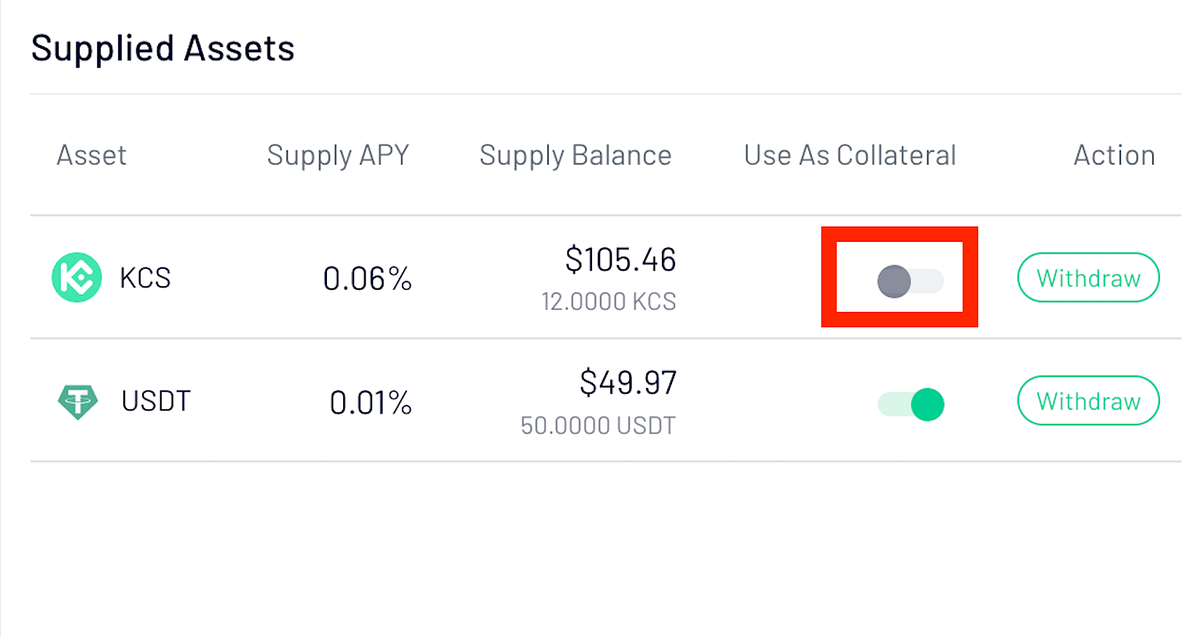
Task: Click the KCS 0.06% supply APY
Action: point(368,279)
